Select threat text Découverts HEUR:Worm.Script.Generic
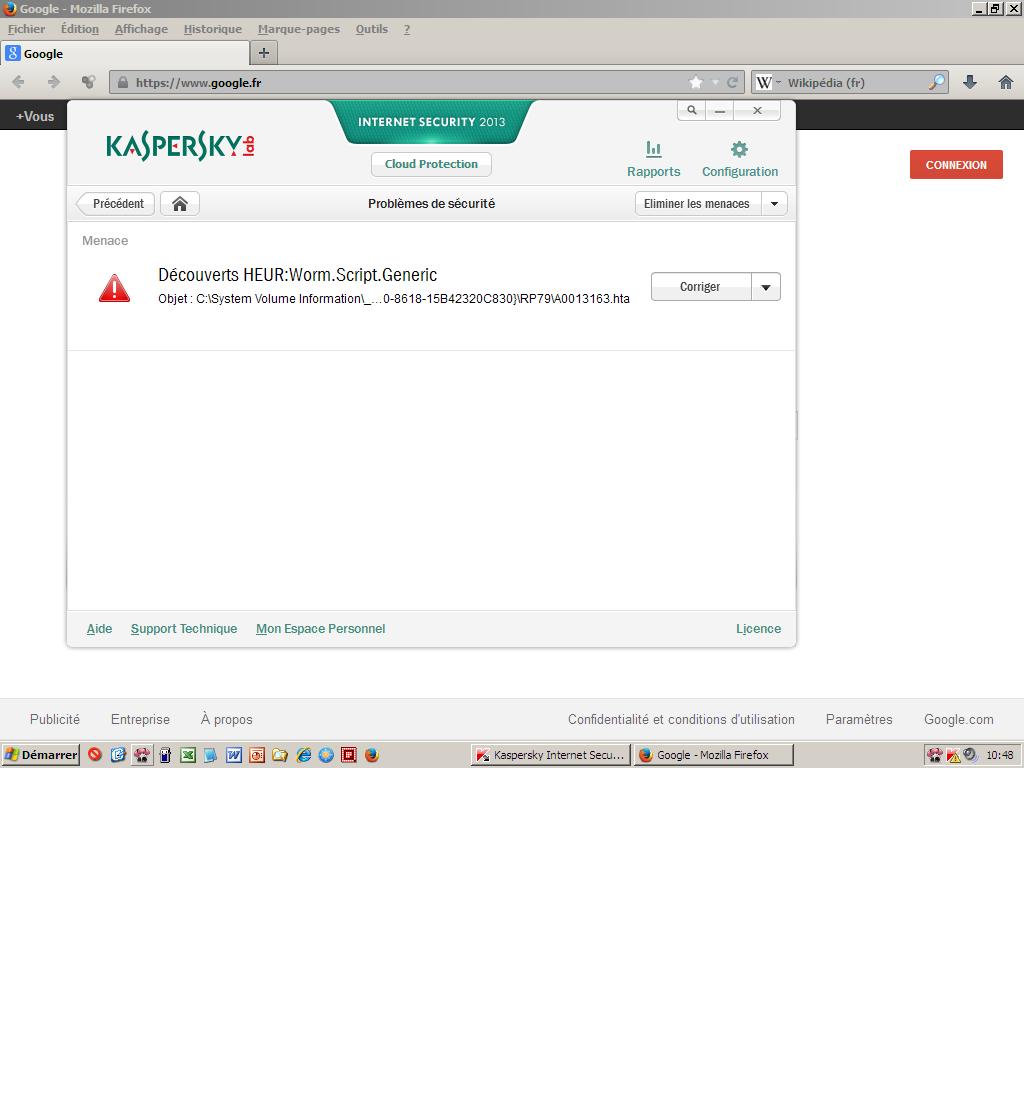 [x=298, y=275]
